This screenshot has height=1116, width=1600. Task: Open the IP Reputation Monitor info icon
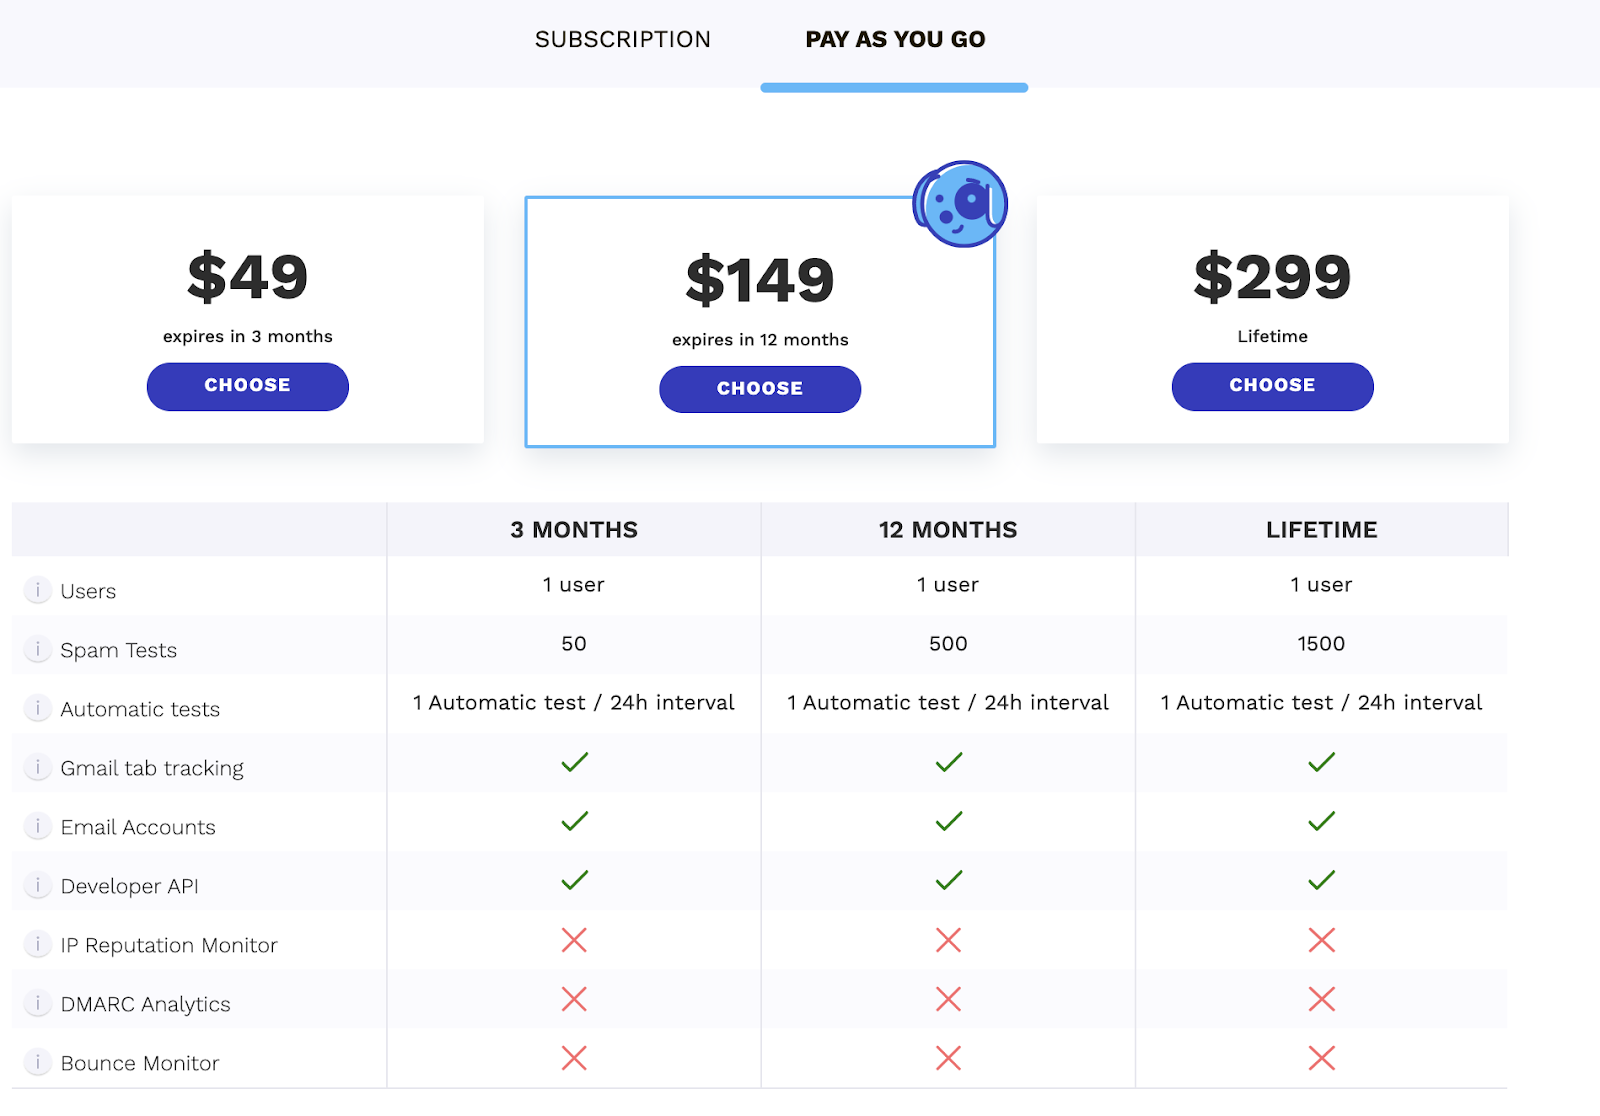(x=37, y=944)
